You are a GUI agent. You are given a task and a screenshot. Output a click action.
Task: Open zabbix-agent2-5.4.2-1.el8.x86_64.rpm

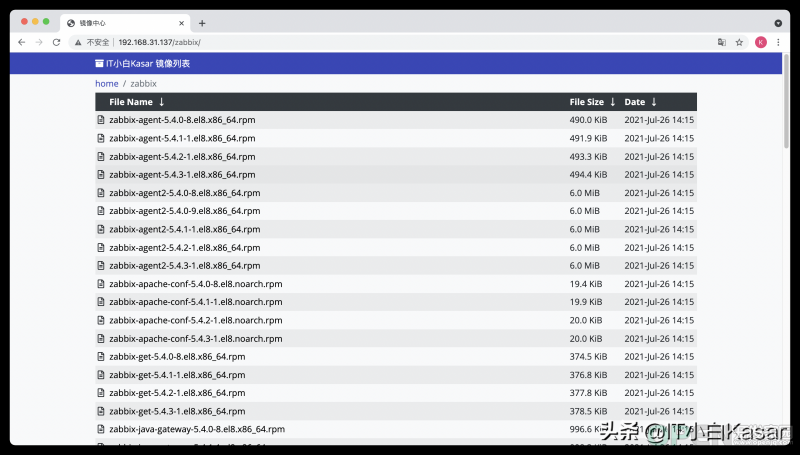tap(185, 247)
